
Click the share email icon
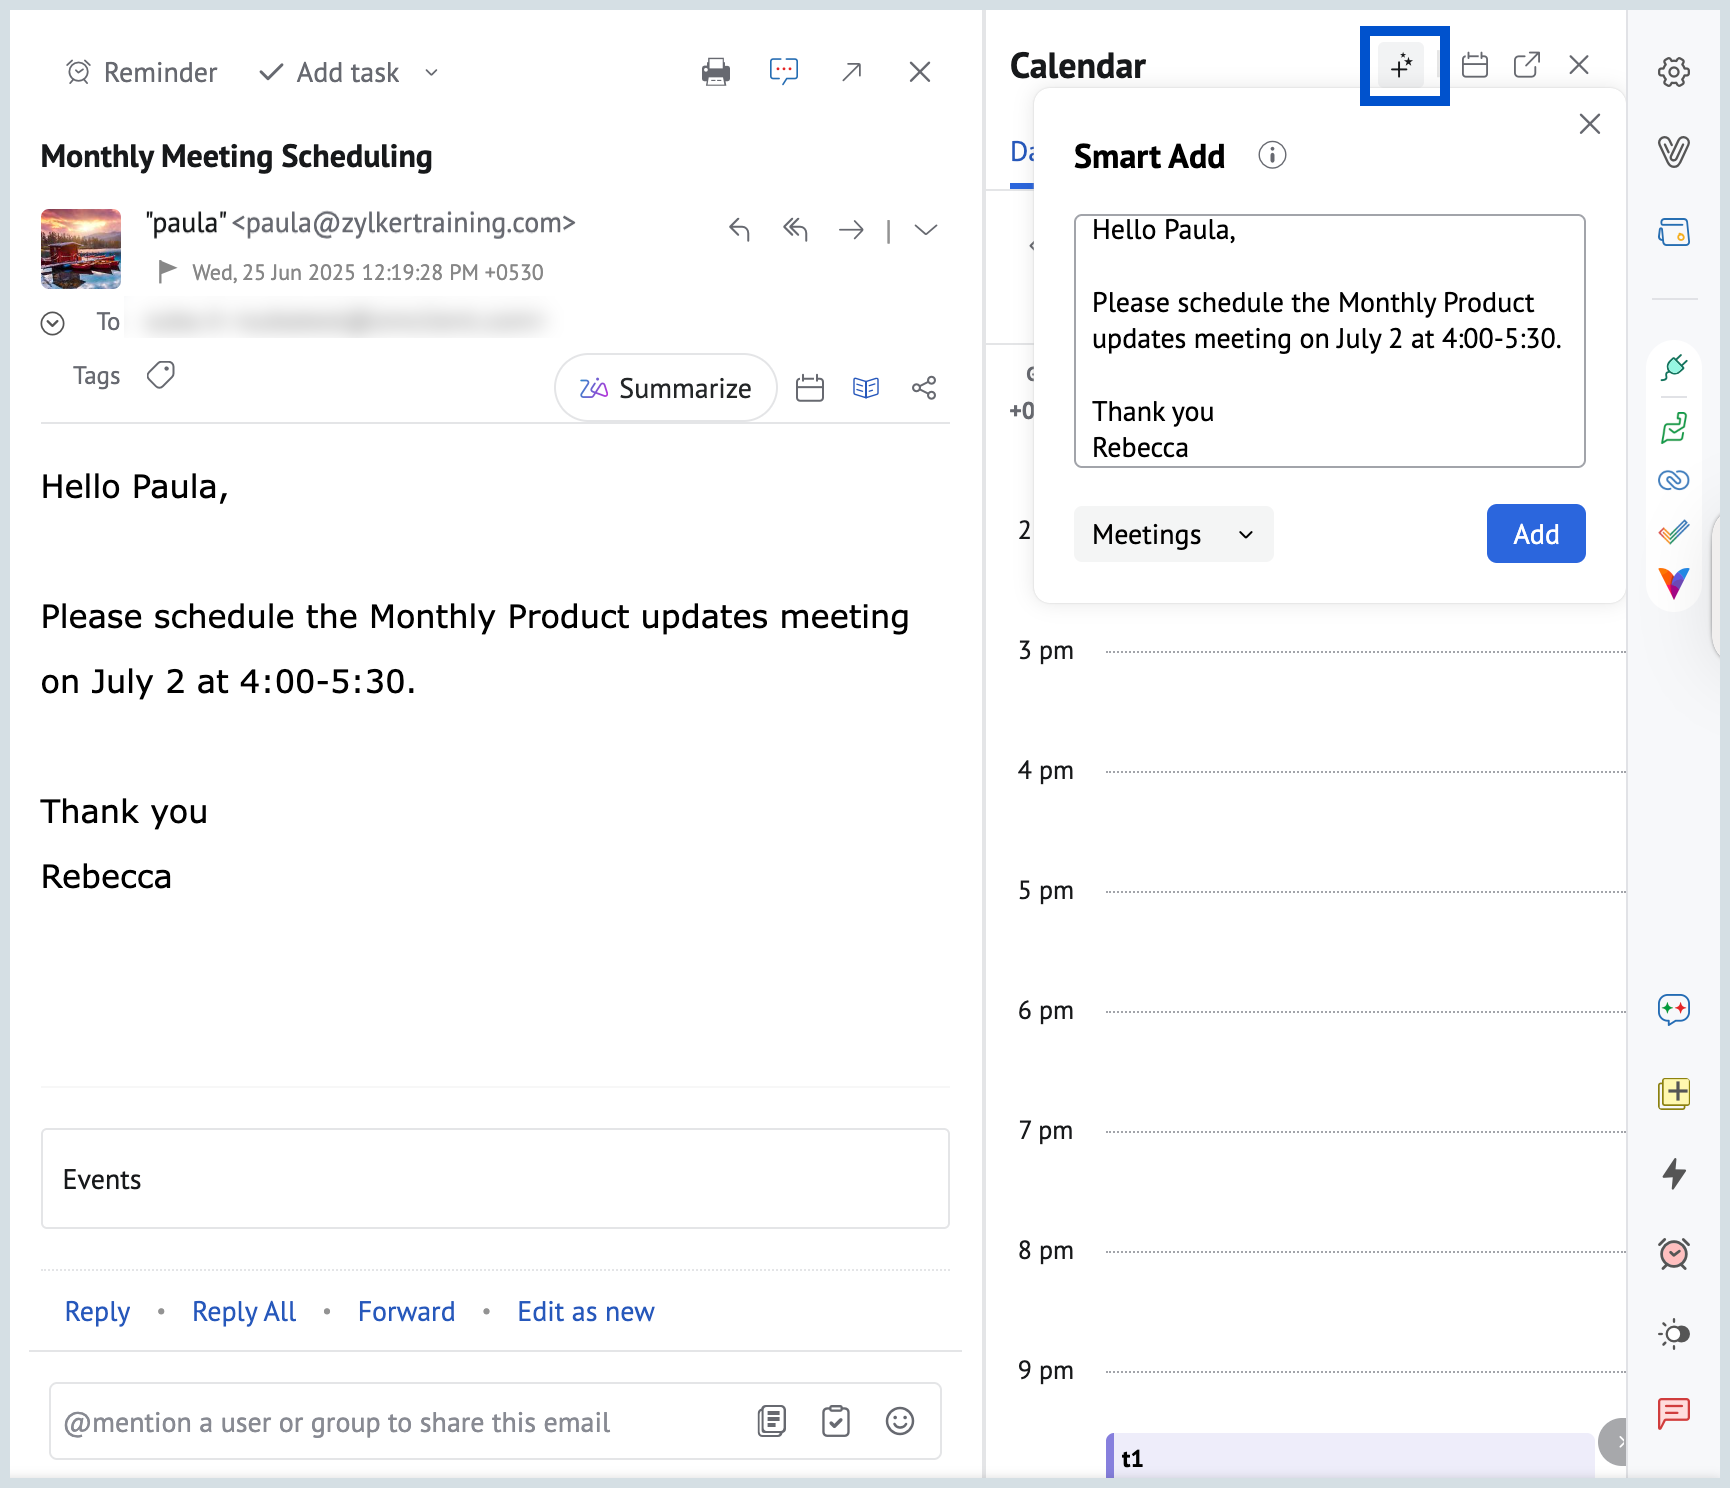pyautogui.click(x=924, y=388)
